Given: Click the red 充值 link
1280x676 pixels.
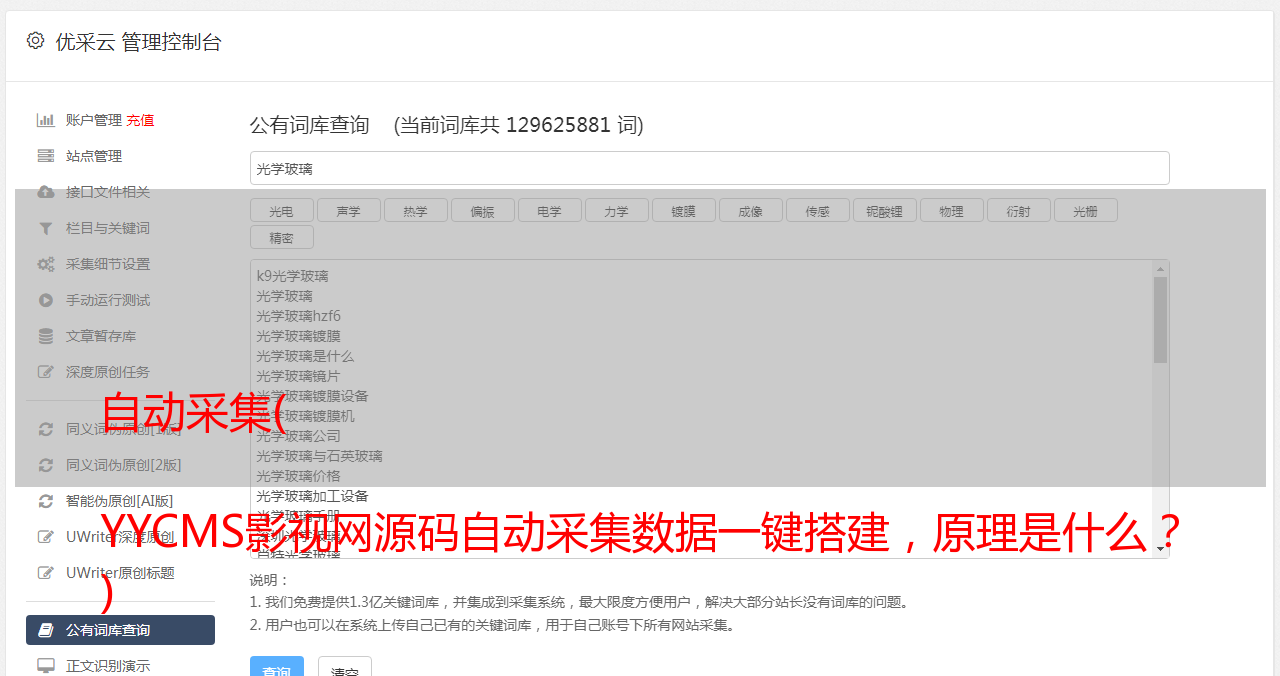Looking at the screenshot, I should pos(140,120).
